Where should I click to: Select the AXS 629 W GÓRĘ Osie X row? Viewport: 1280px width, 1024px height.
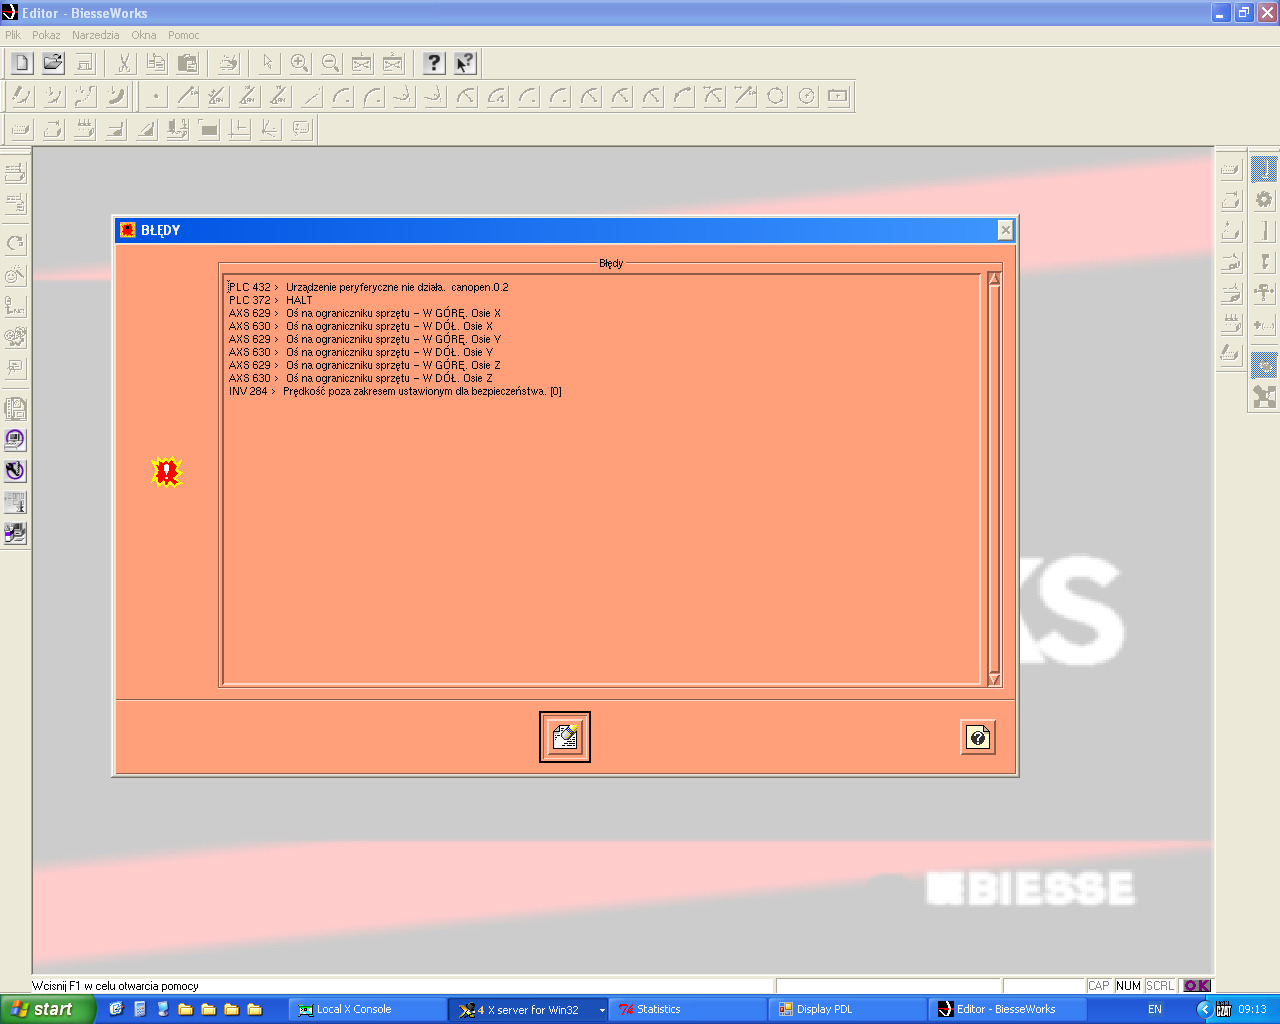pos(364,313)
